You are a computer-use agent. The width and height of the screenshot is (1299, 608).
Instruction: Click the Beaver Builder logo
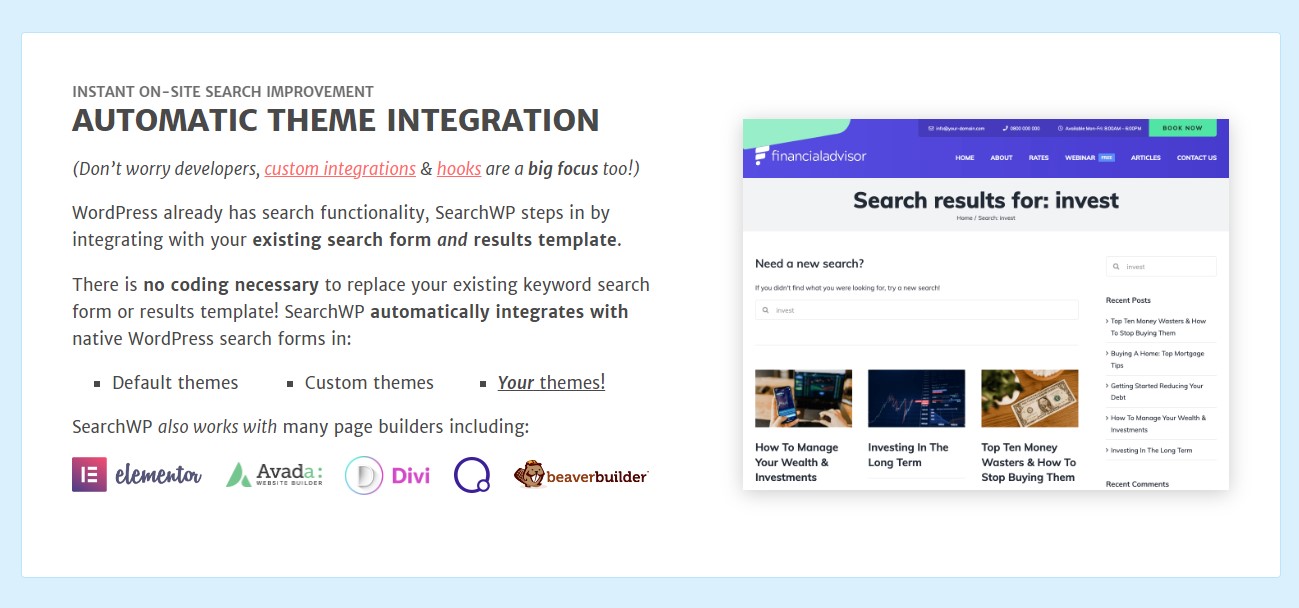click(581, 475)
